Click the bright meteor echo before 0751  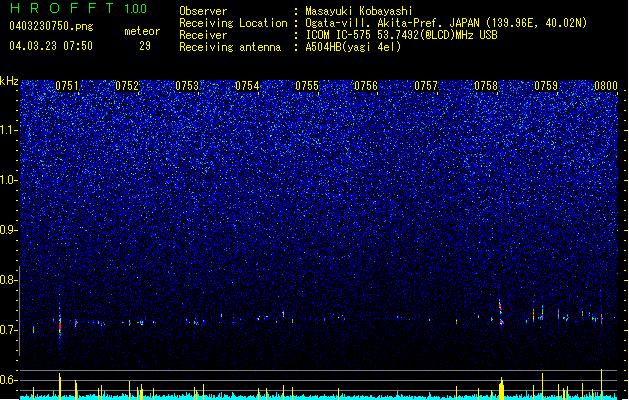point(60,323)
